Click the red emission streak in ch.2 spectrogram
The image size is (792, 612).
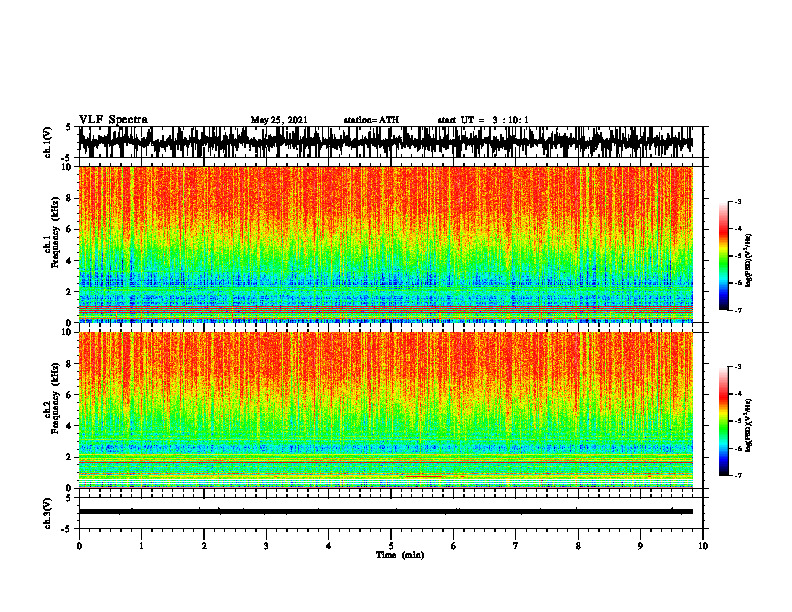click(x=423, y=476)
